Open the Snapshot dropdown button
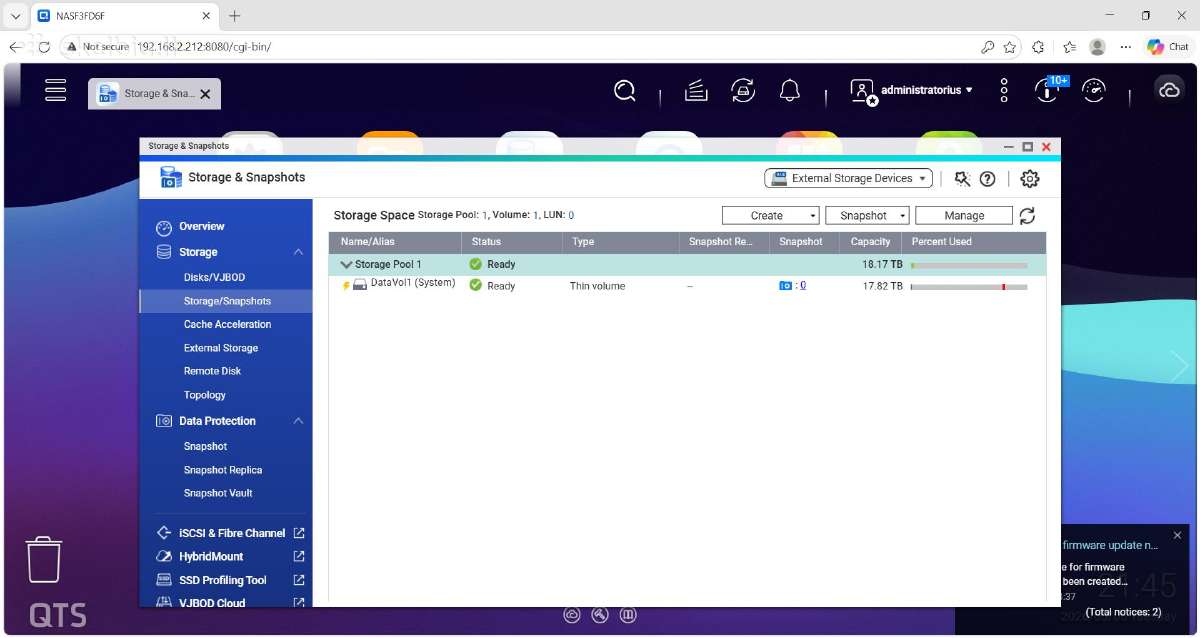 867,216
